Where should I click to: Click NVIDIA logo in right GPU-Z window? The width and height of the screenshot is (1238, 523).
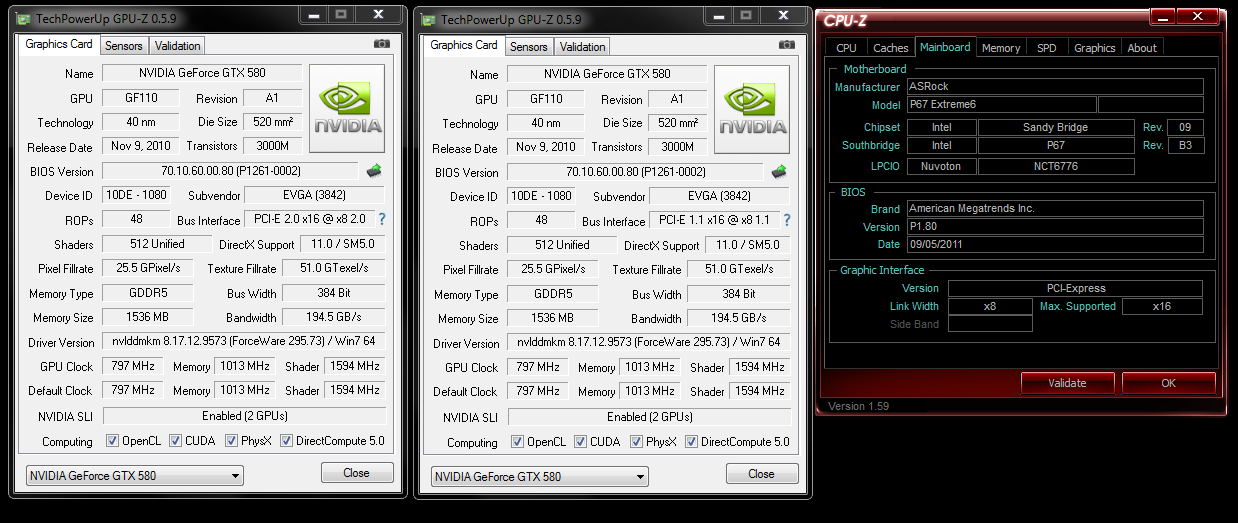[x=753, y=110]
